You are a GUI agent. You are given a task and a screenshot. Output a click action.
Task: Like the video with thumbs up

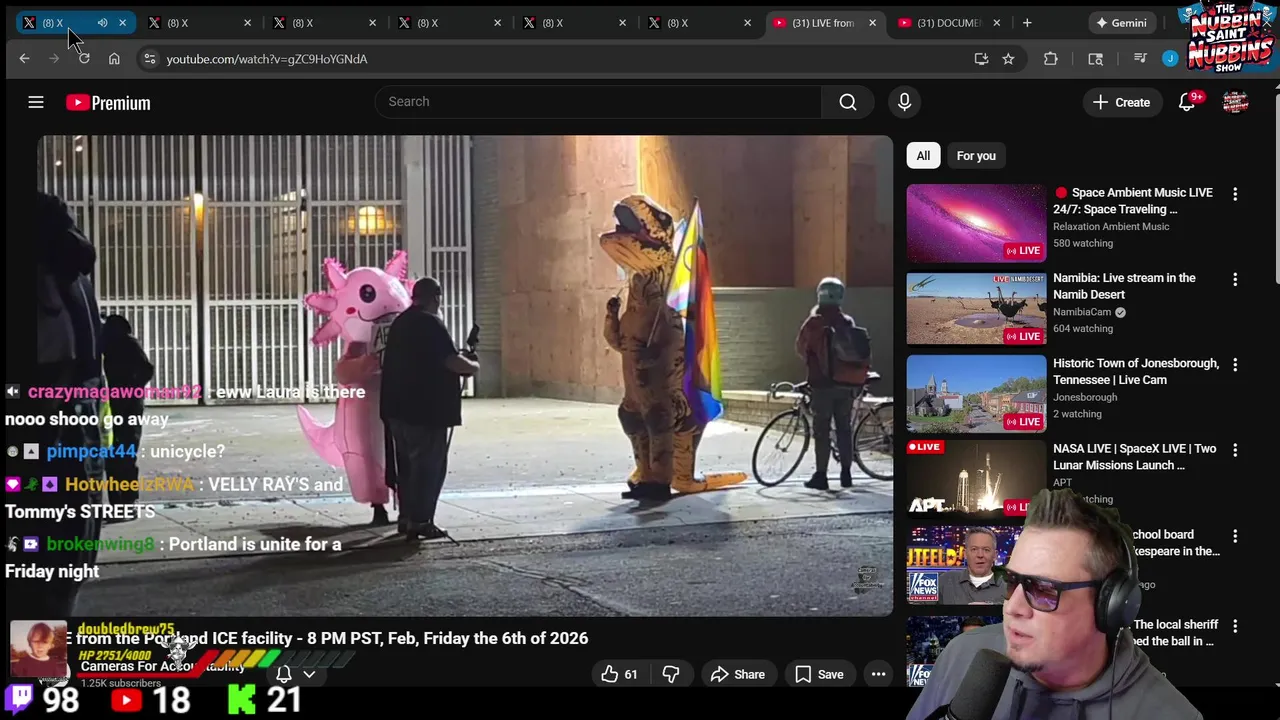point(619,674)
